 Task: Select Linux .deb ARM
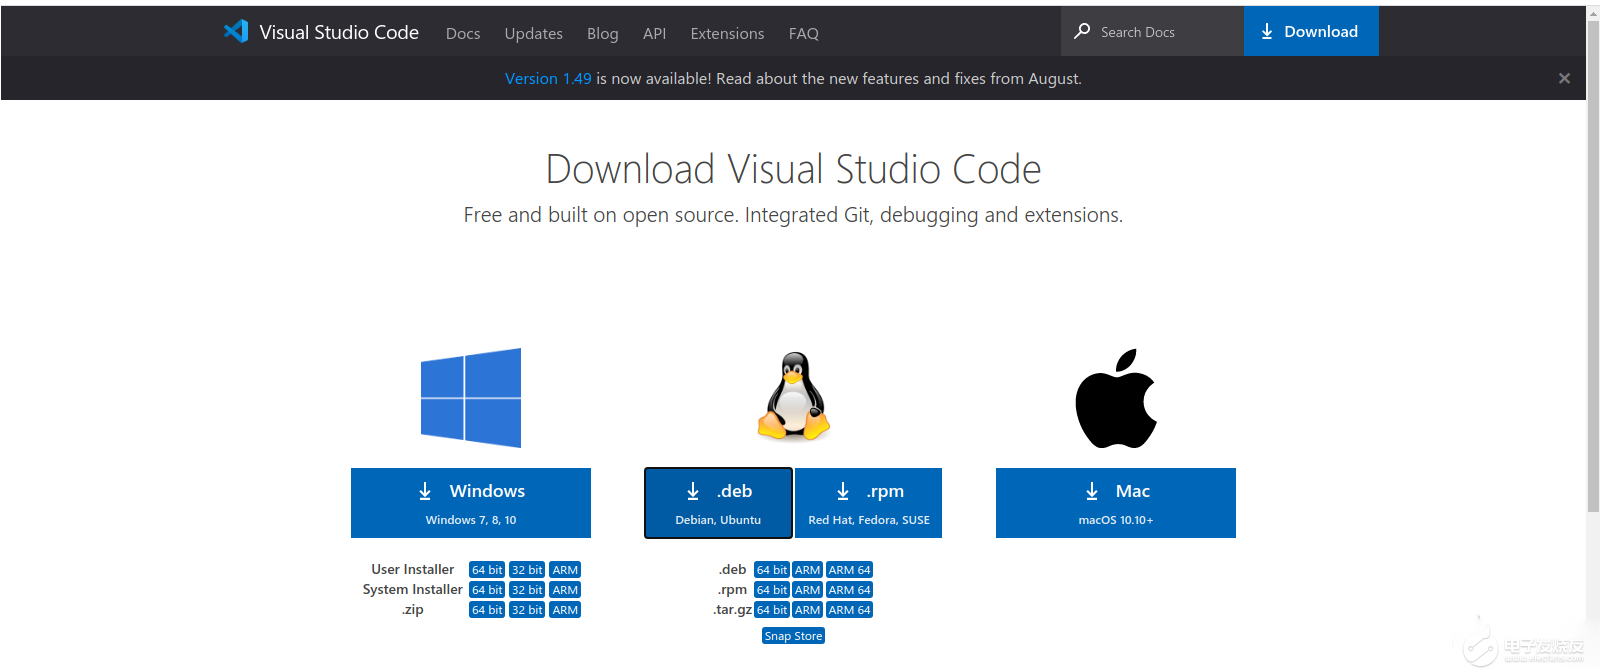coord(808,570)
